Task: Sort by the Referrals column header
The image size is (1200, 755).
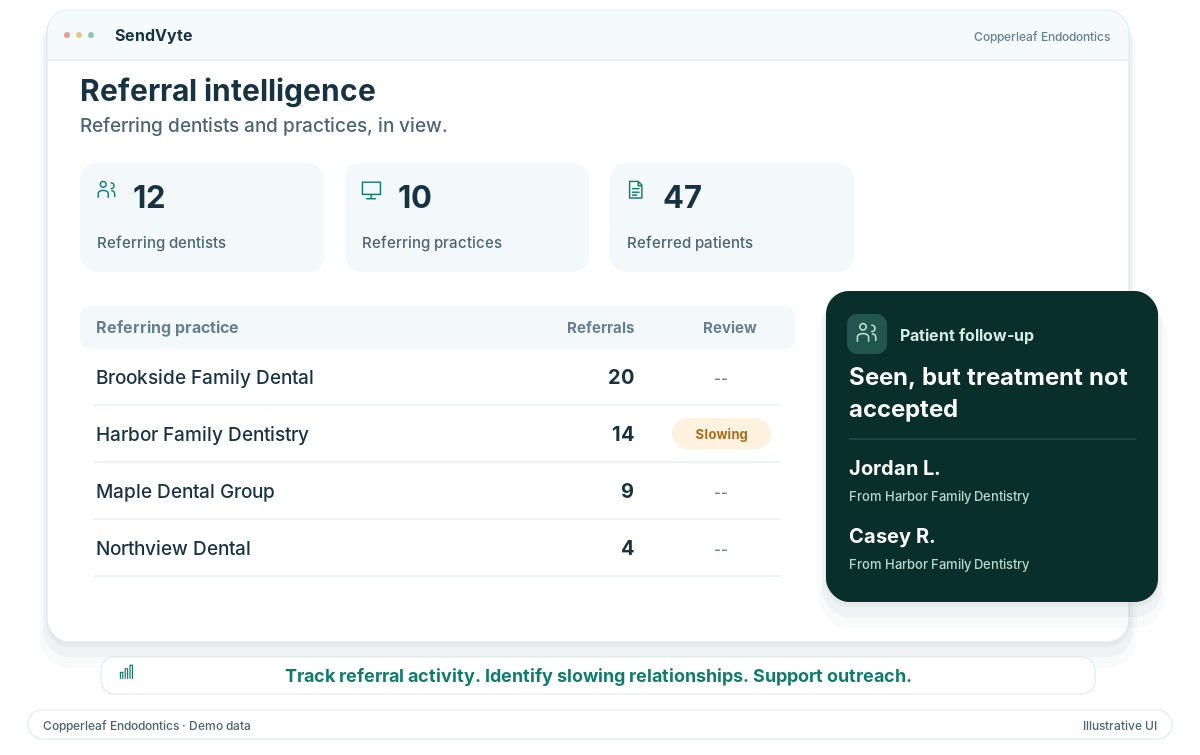Action: [x=600, y=327]
